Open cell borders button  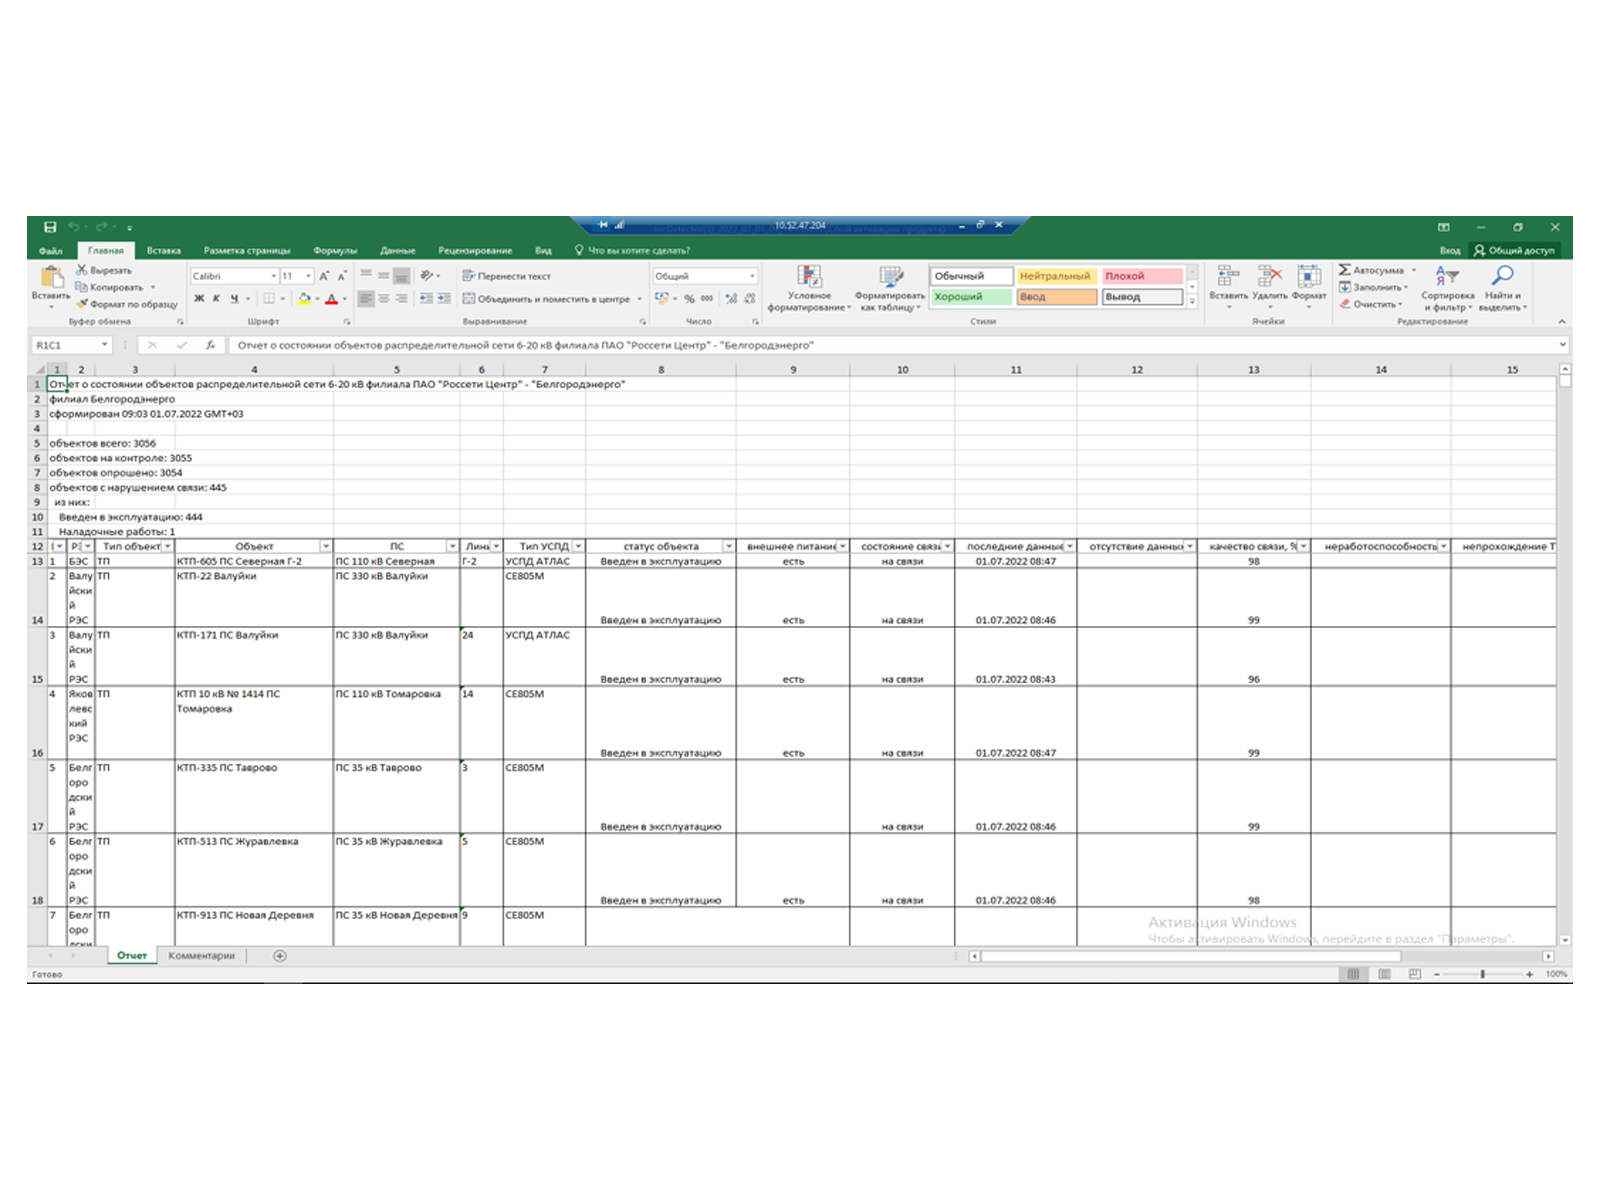point(269,298)
